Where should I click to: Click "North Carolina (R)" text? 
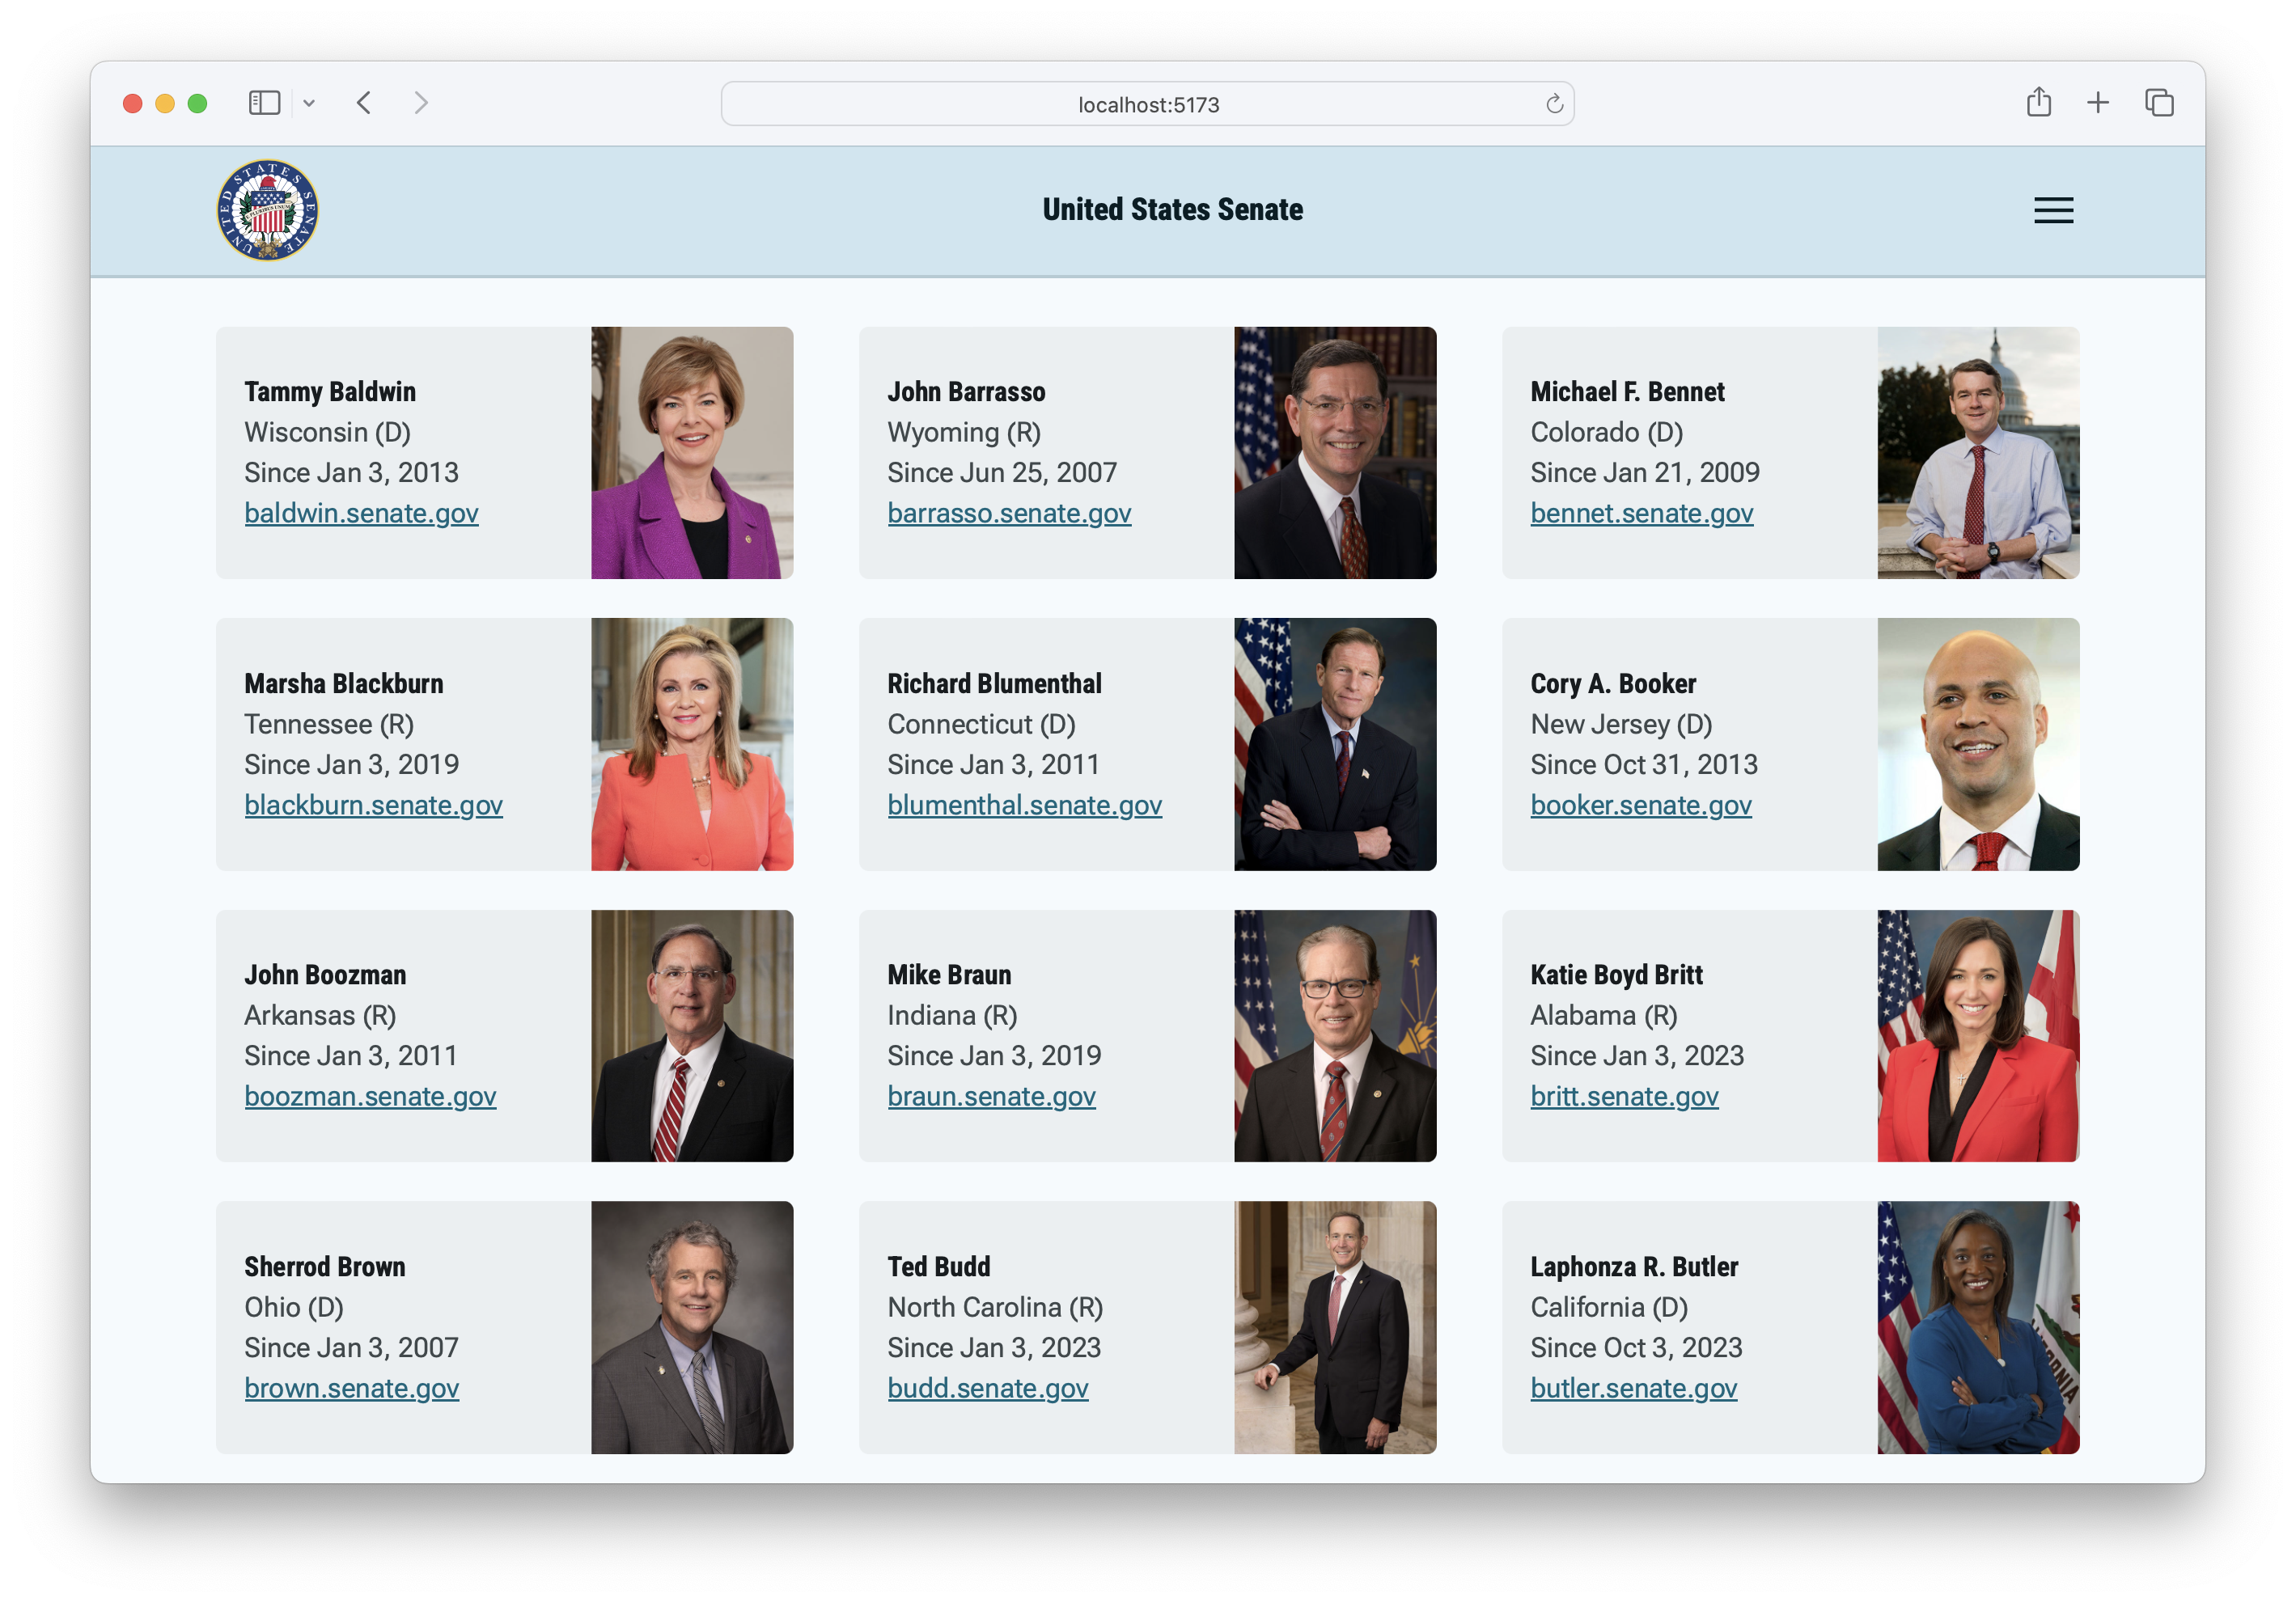point(995,1307)
